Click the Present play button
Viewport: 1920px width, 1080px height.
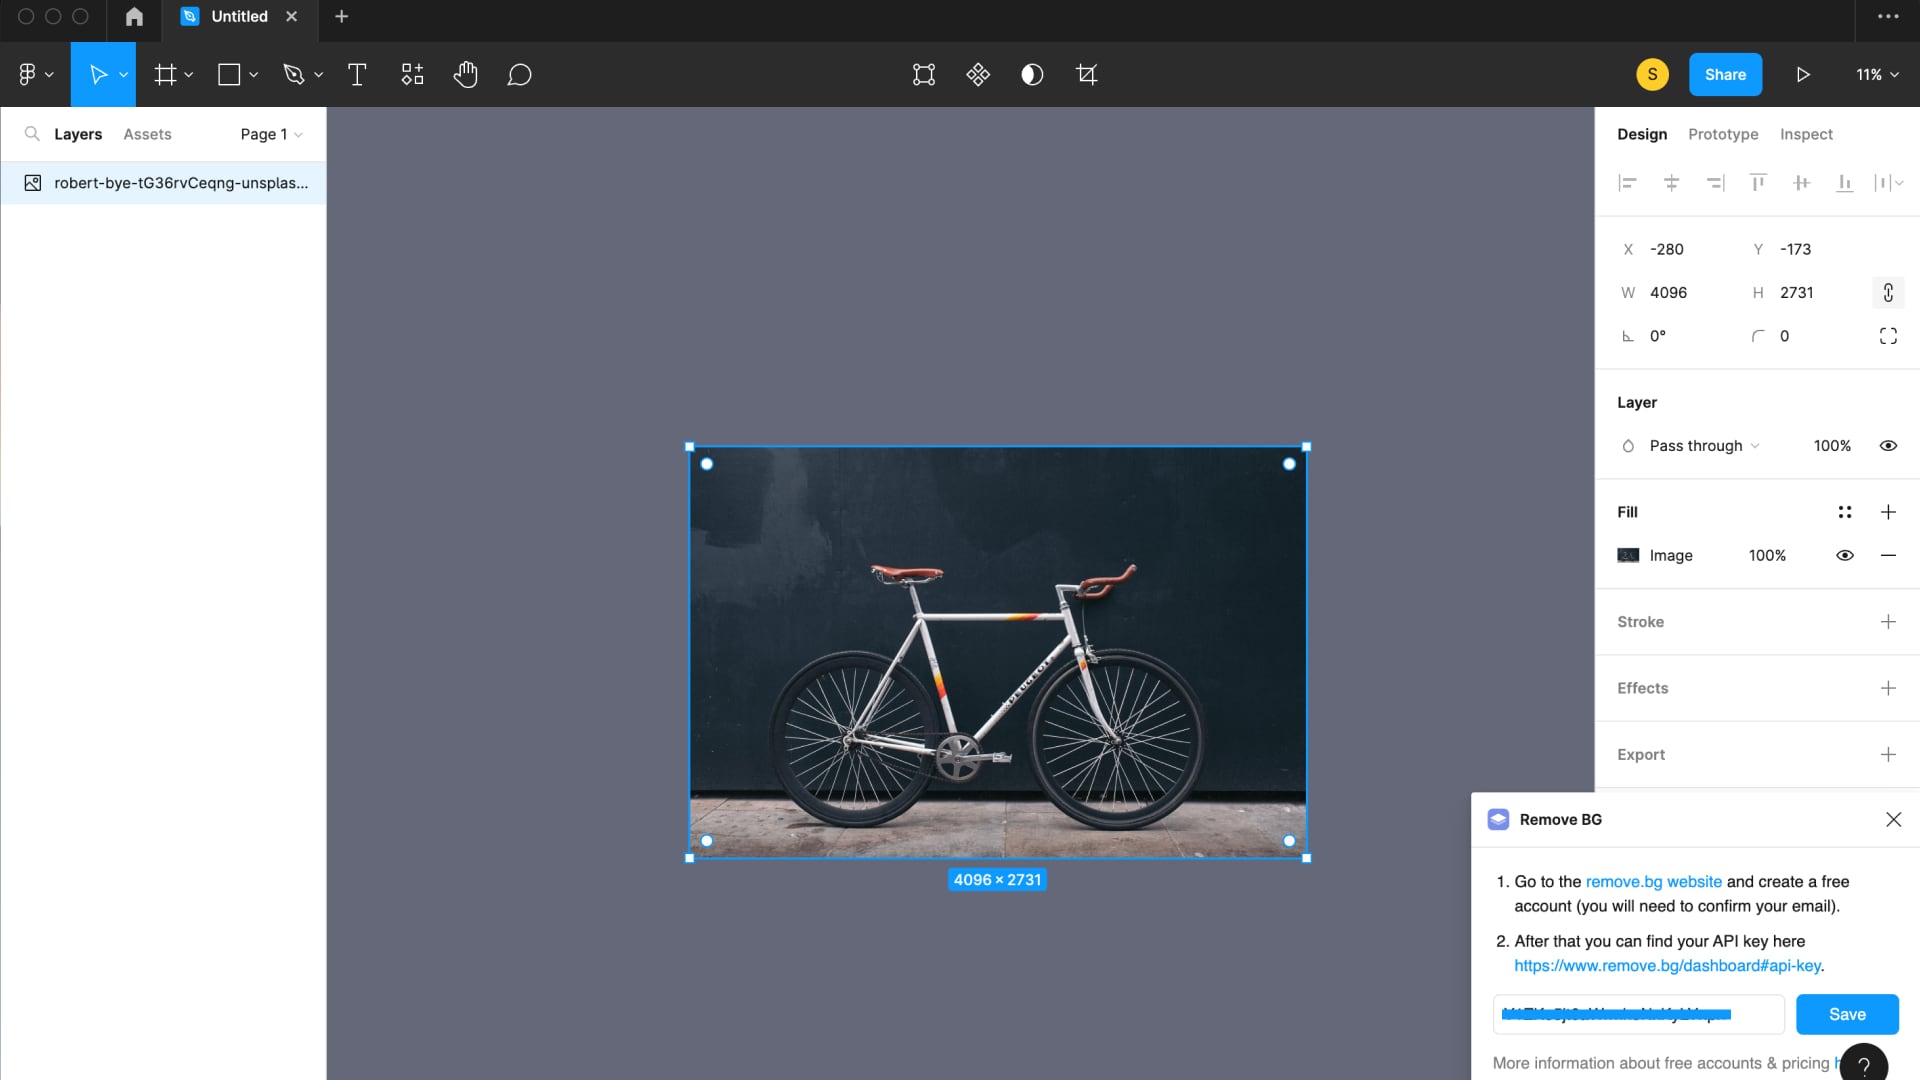click(x=1802, y=75)
